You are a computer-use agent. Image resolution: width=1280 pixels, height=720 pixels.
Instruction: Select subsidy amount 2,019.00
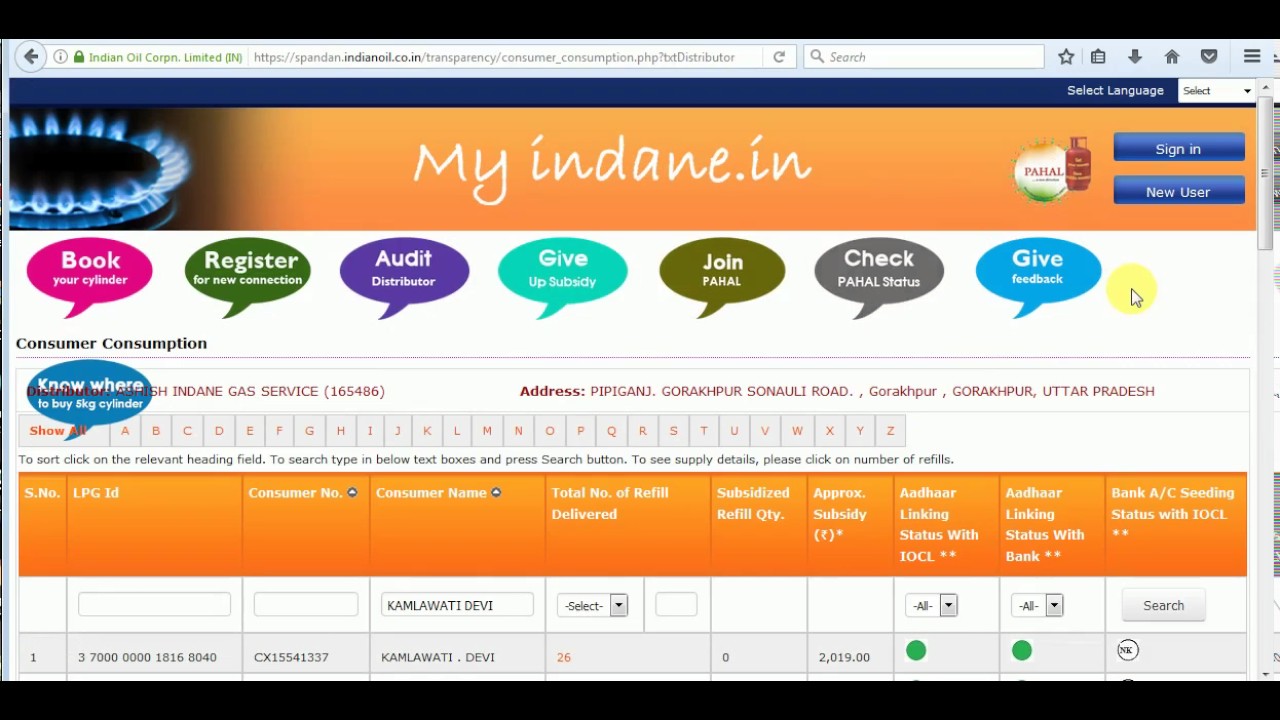point(844,657)
